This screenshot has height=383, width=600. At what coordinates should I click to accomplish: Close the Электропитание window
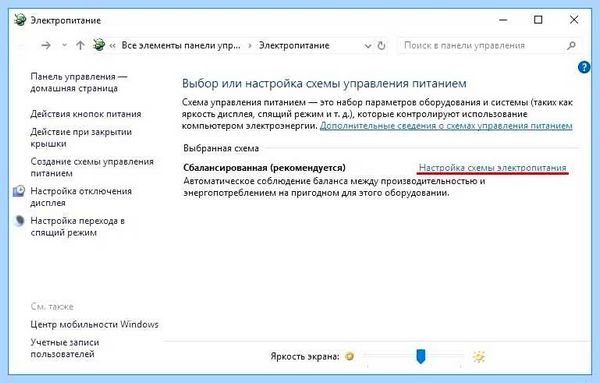pyautogui.click(x=574, y=20)
